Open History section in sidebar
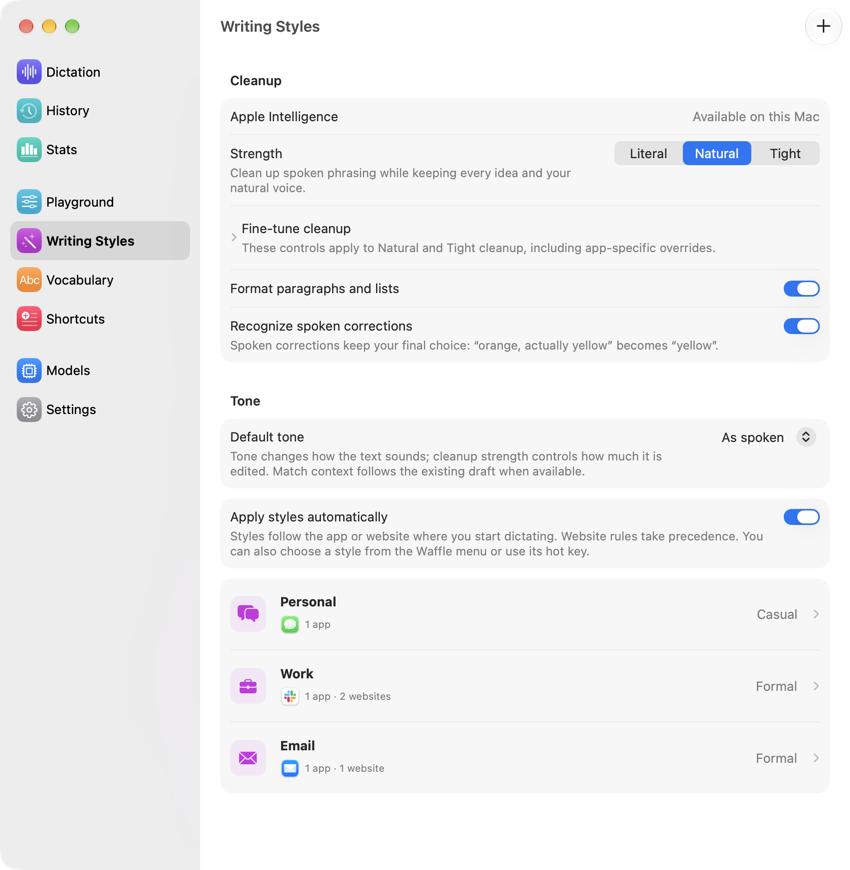Screen dimensions: 850x870 (x=100, y=110)
